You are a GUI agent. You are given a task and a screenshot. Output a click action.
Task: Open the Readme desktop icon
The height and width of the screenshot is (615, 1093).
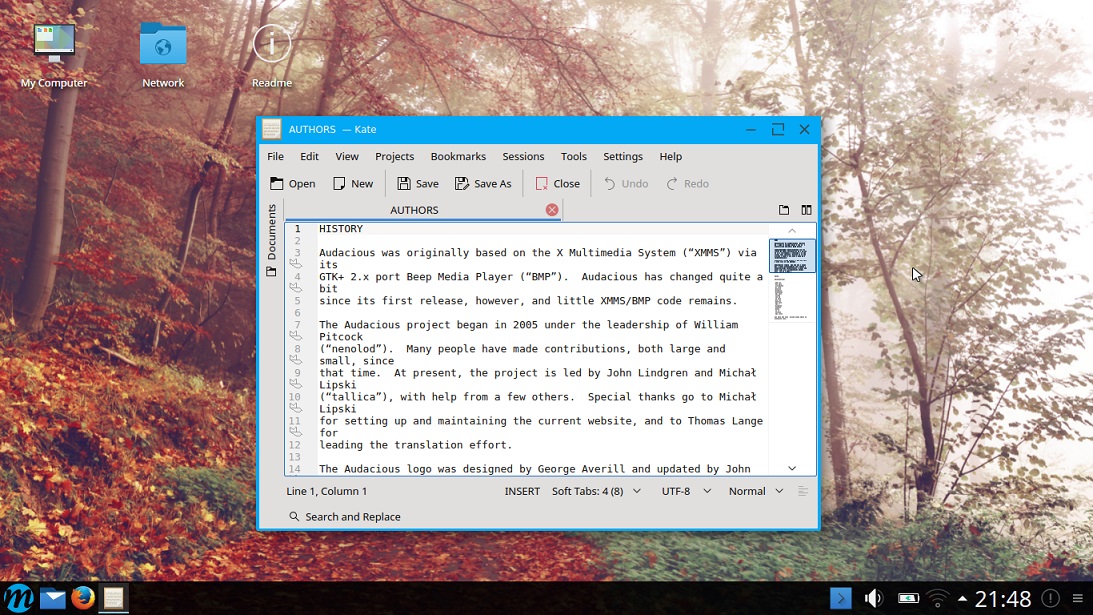click(x=272, y=56)
